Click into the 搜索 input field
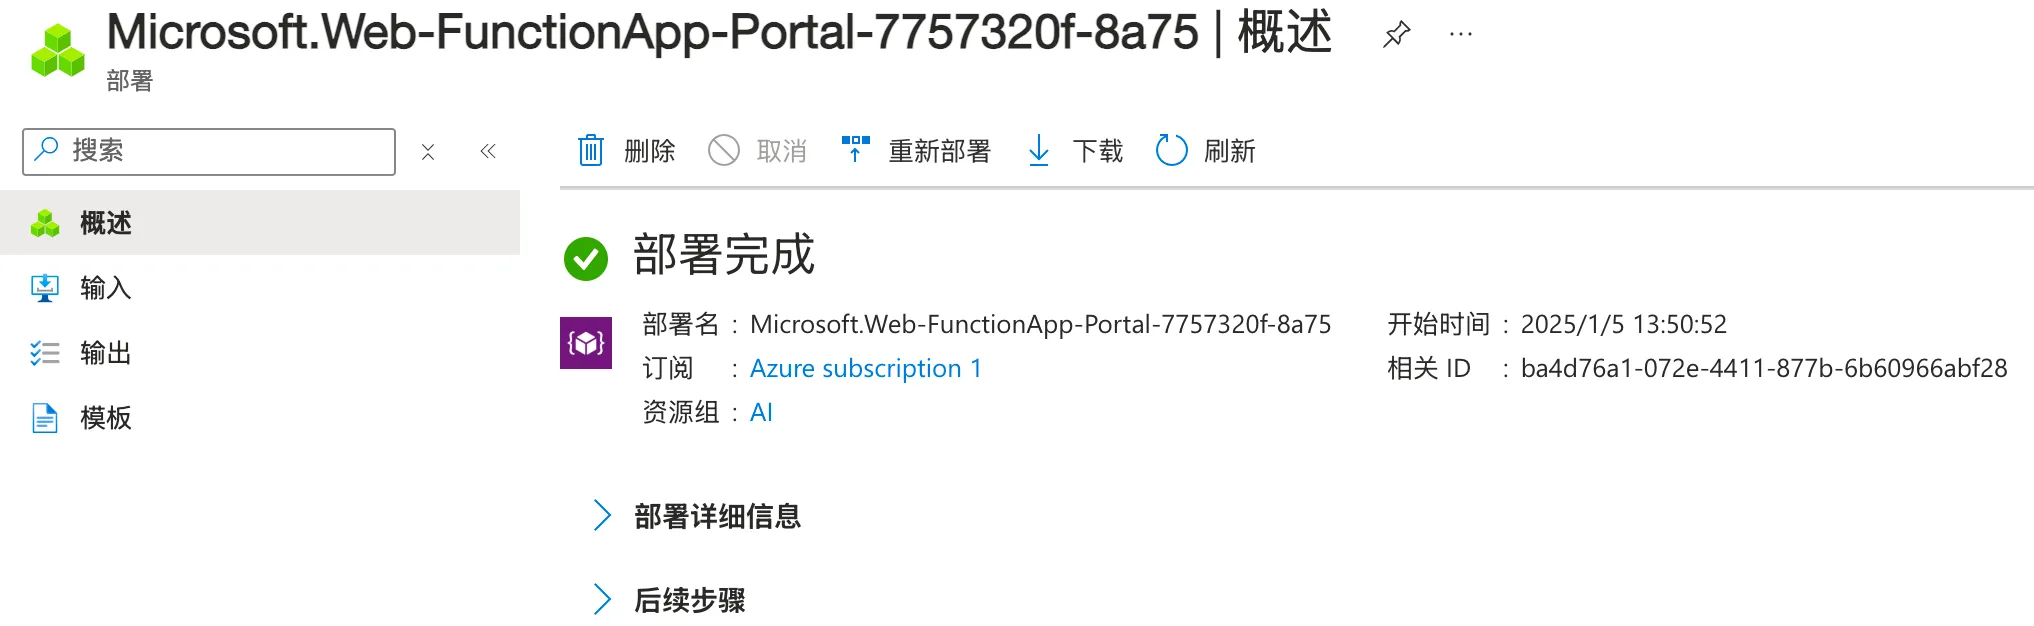The image size is (2034, 626). coord(225,151)
